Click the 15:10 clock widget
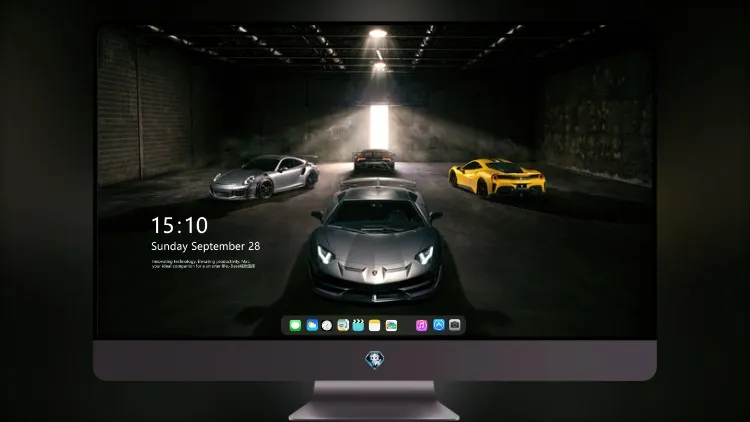750x422 pixels. coord(180,225)
